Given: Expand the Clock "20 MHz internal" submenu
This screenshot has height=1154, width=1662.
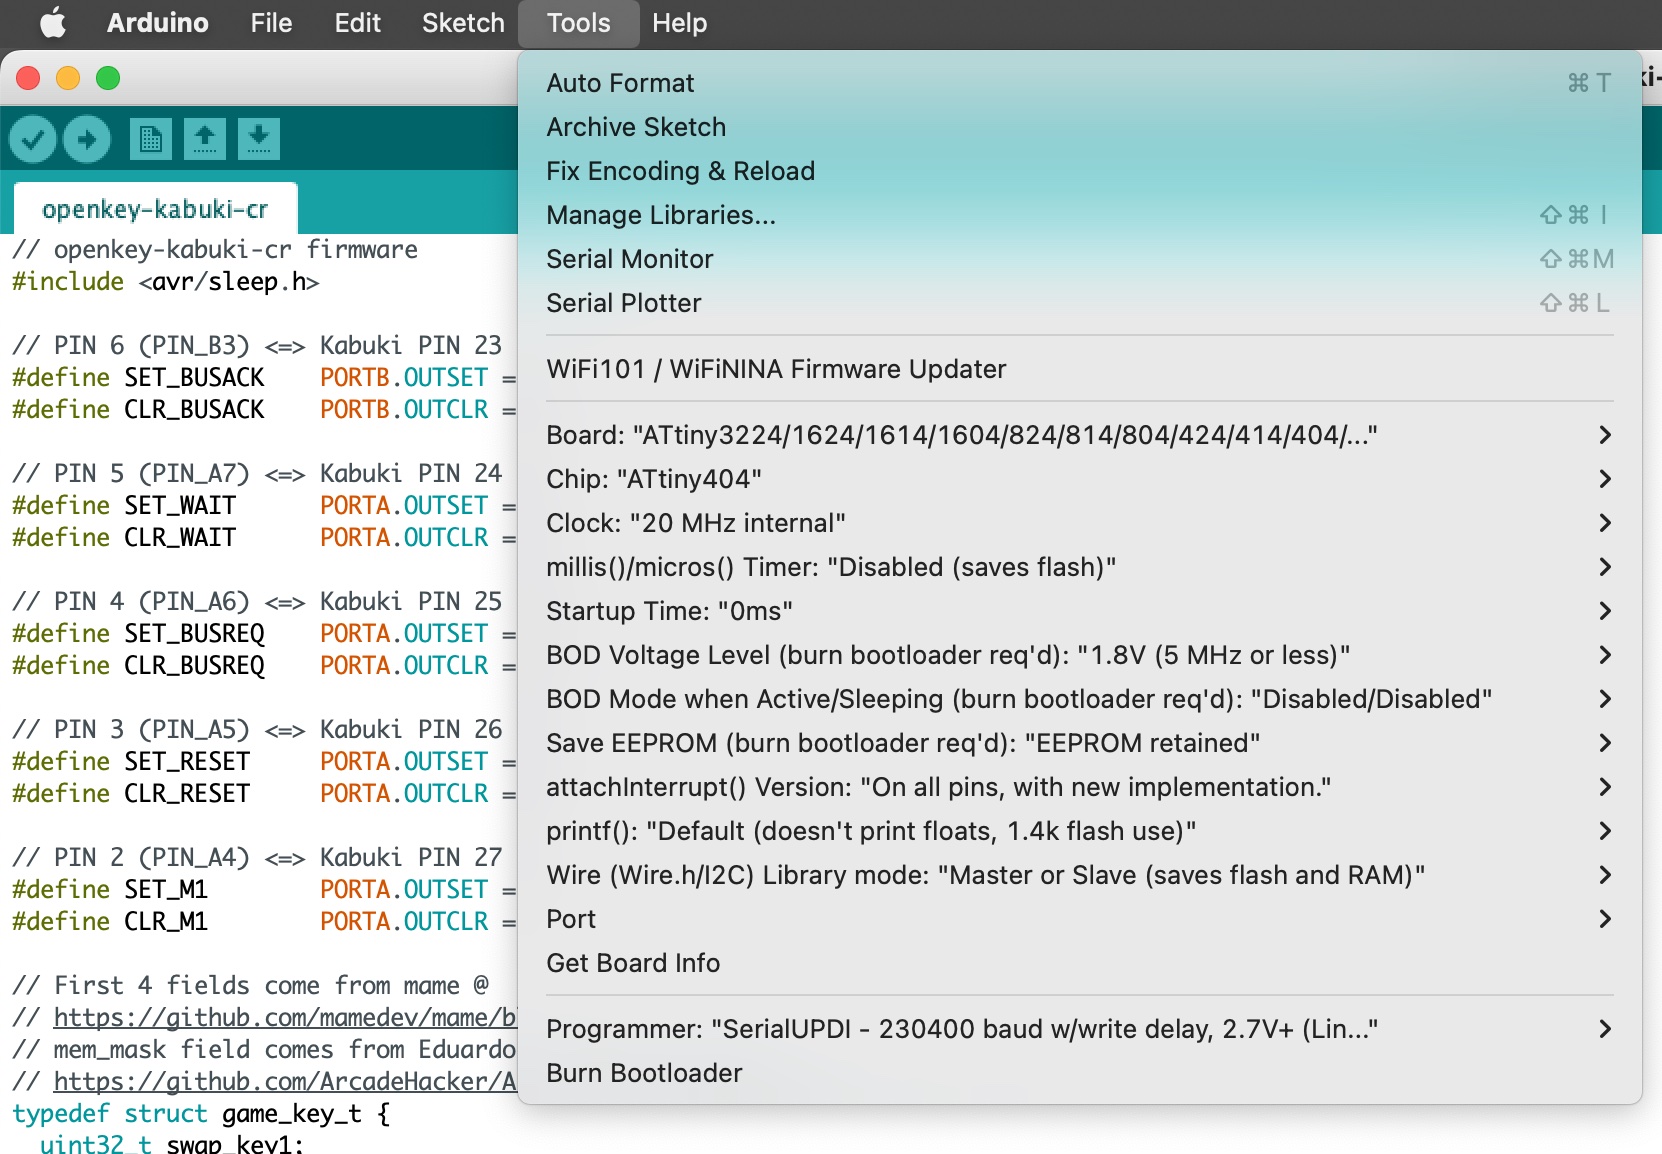Looking at the screenshot, I should click(x=1080, y=523).
